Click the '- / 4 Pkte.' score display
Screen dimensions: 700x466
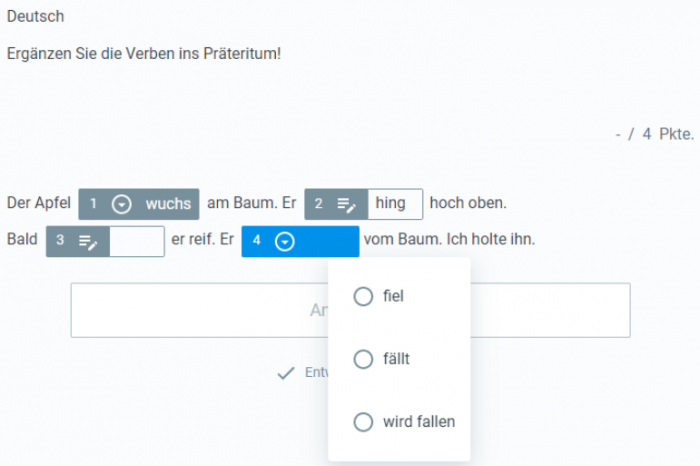(654, 134)
